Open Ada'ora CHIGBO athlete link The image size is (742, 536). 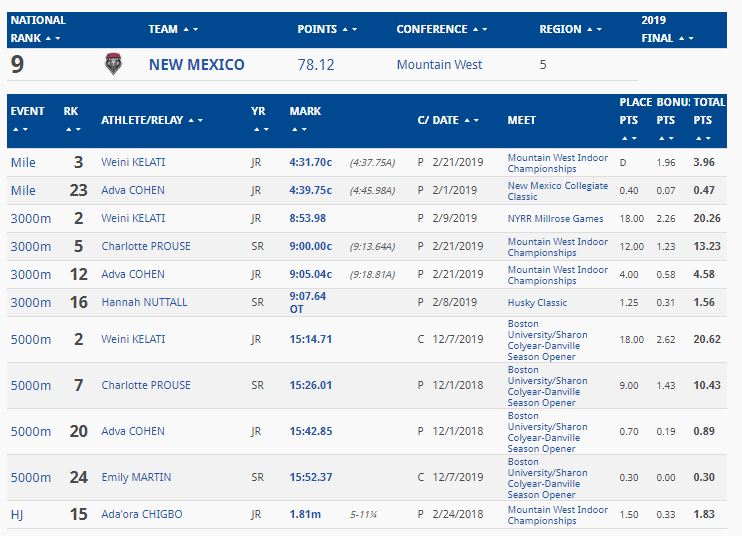(141, 514)
